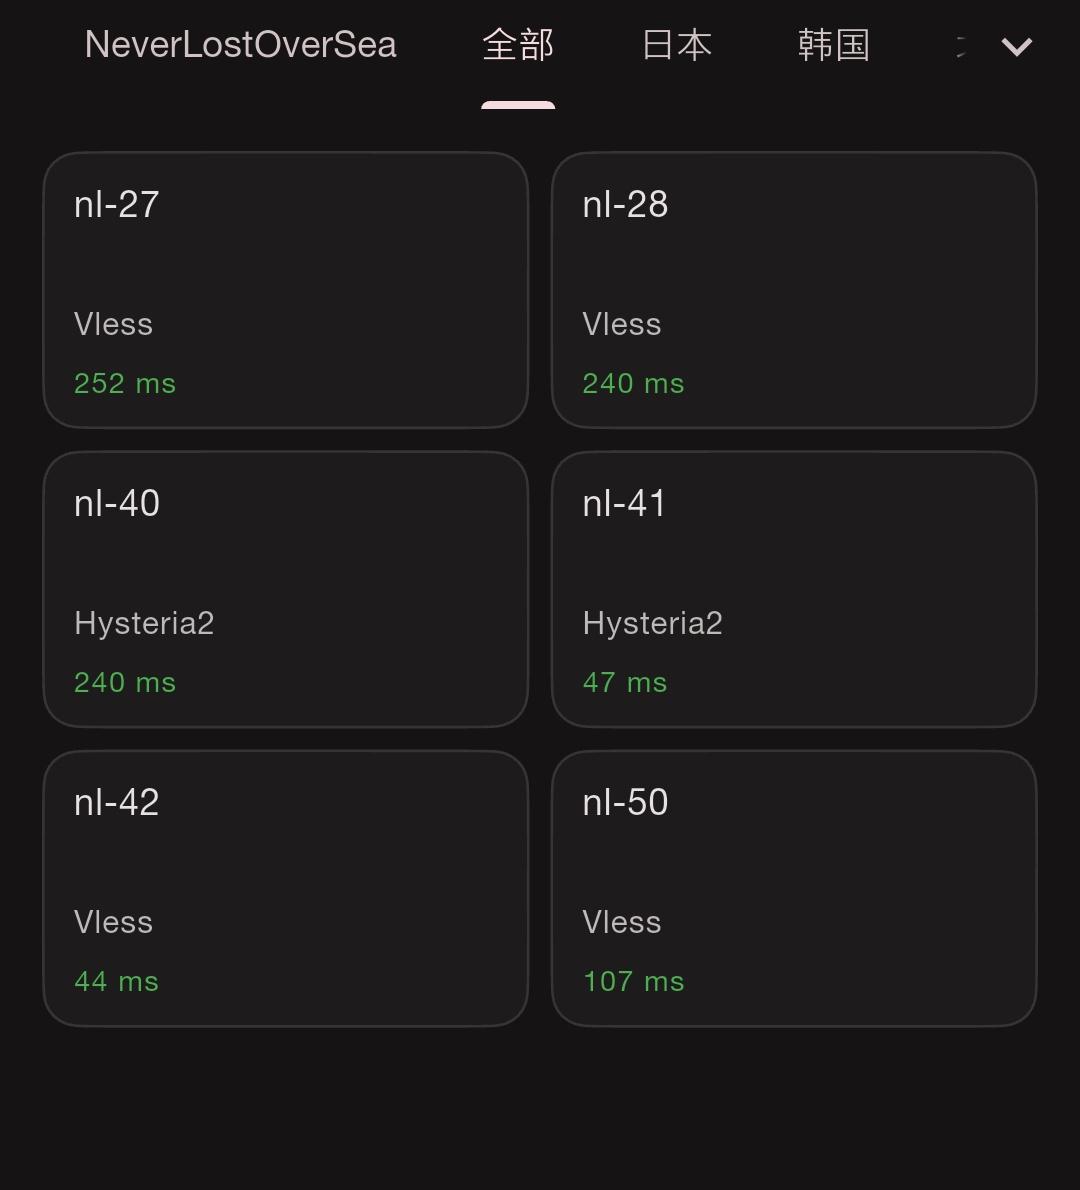Retest the 107 ms latency on nl-50
The image size is (1080, 1190).
(633, 982)
